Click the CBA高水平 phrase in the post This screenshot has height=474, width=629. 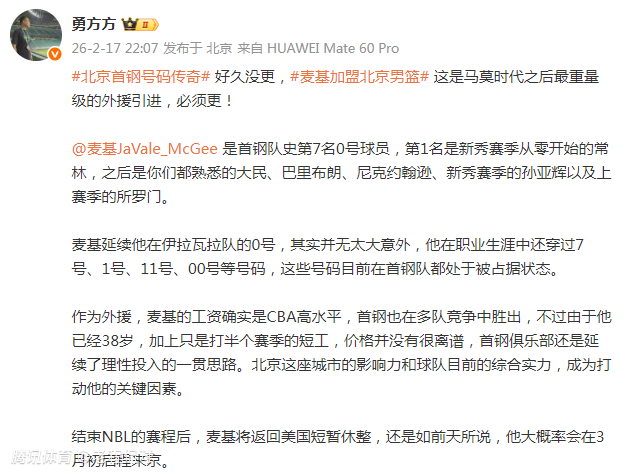(304, 317)
